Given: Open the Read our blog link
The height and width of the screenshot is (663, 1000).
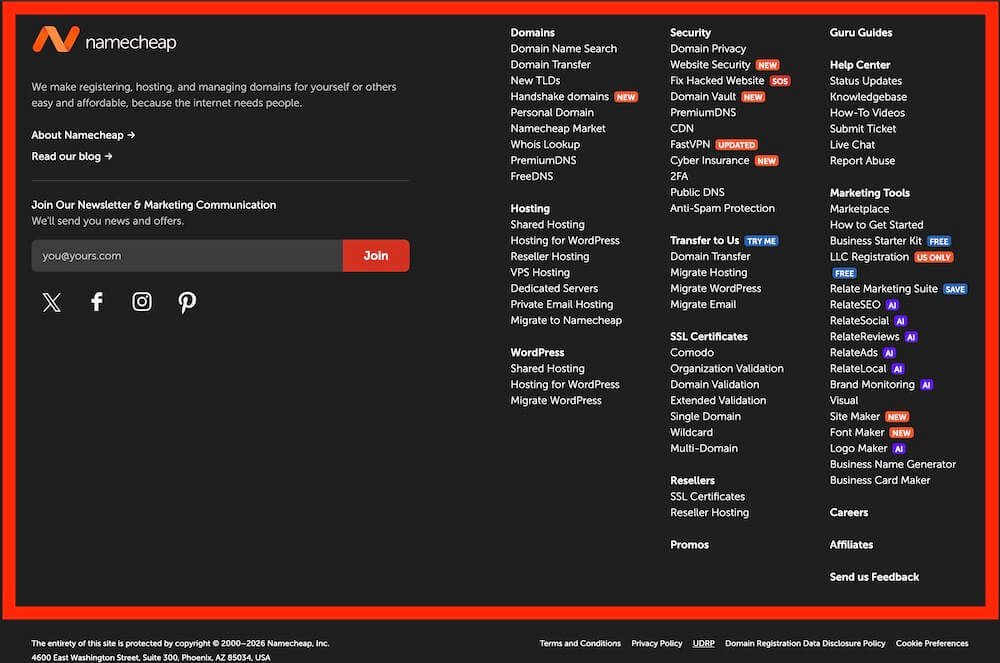Looking at the screenshot, I should [71, 156].
